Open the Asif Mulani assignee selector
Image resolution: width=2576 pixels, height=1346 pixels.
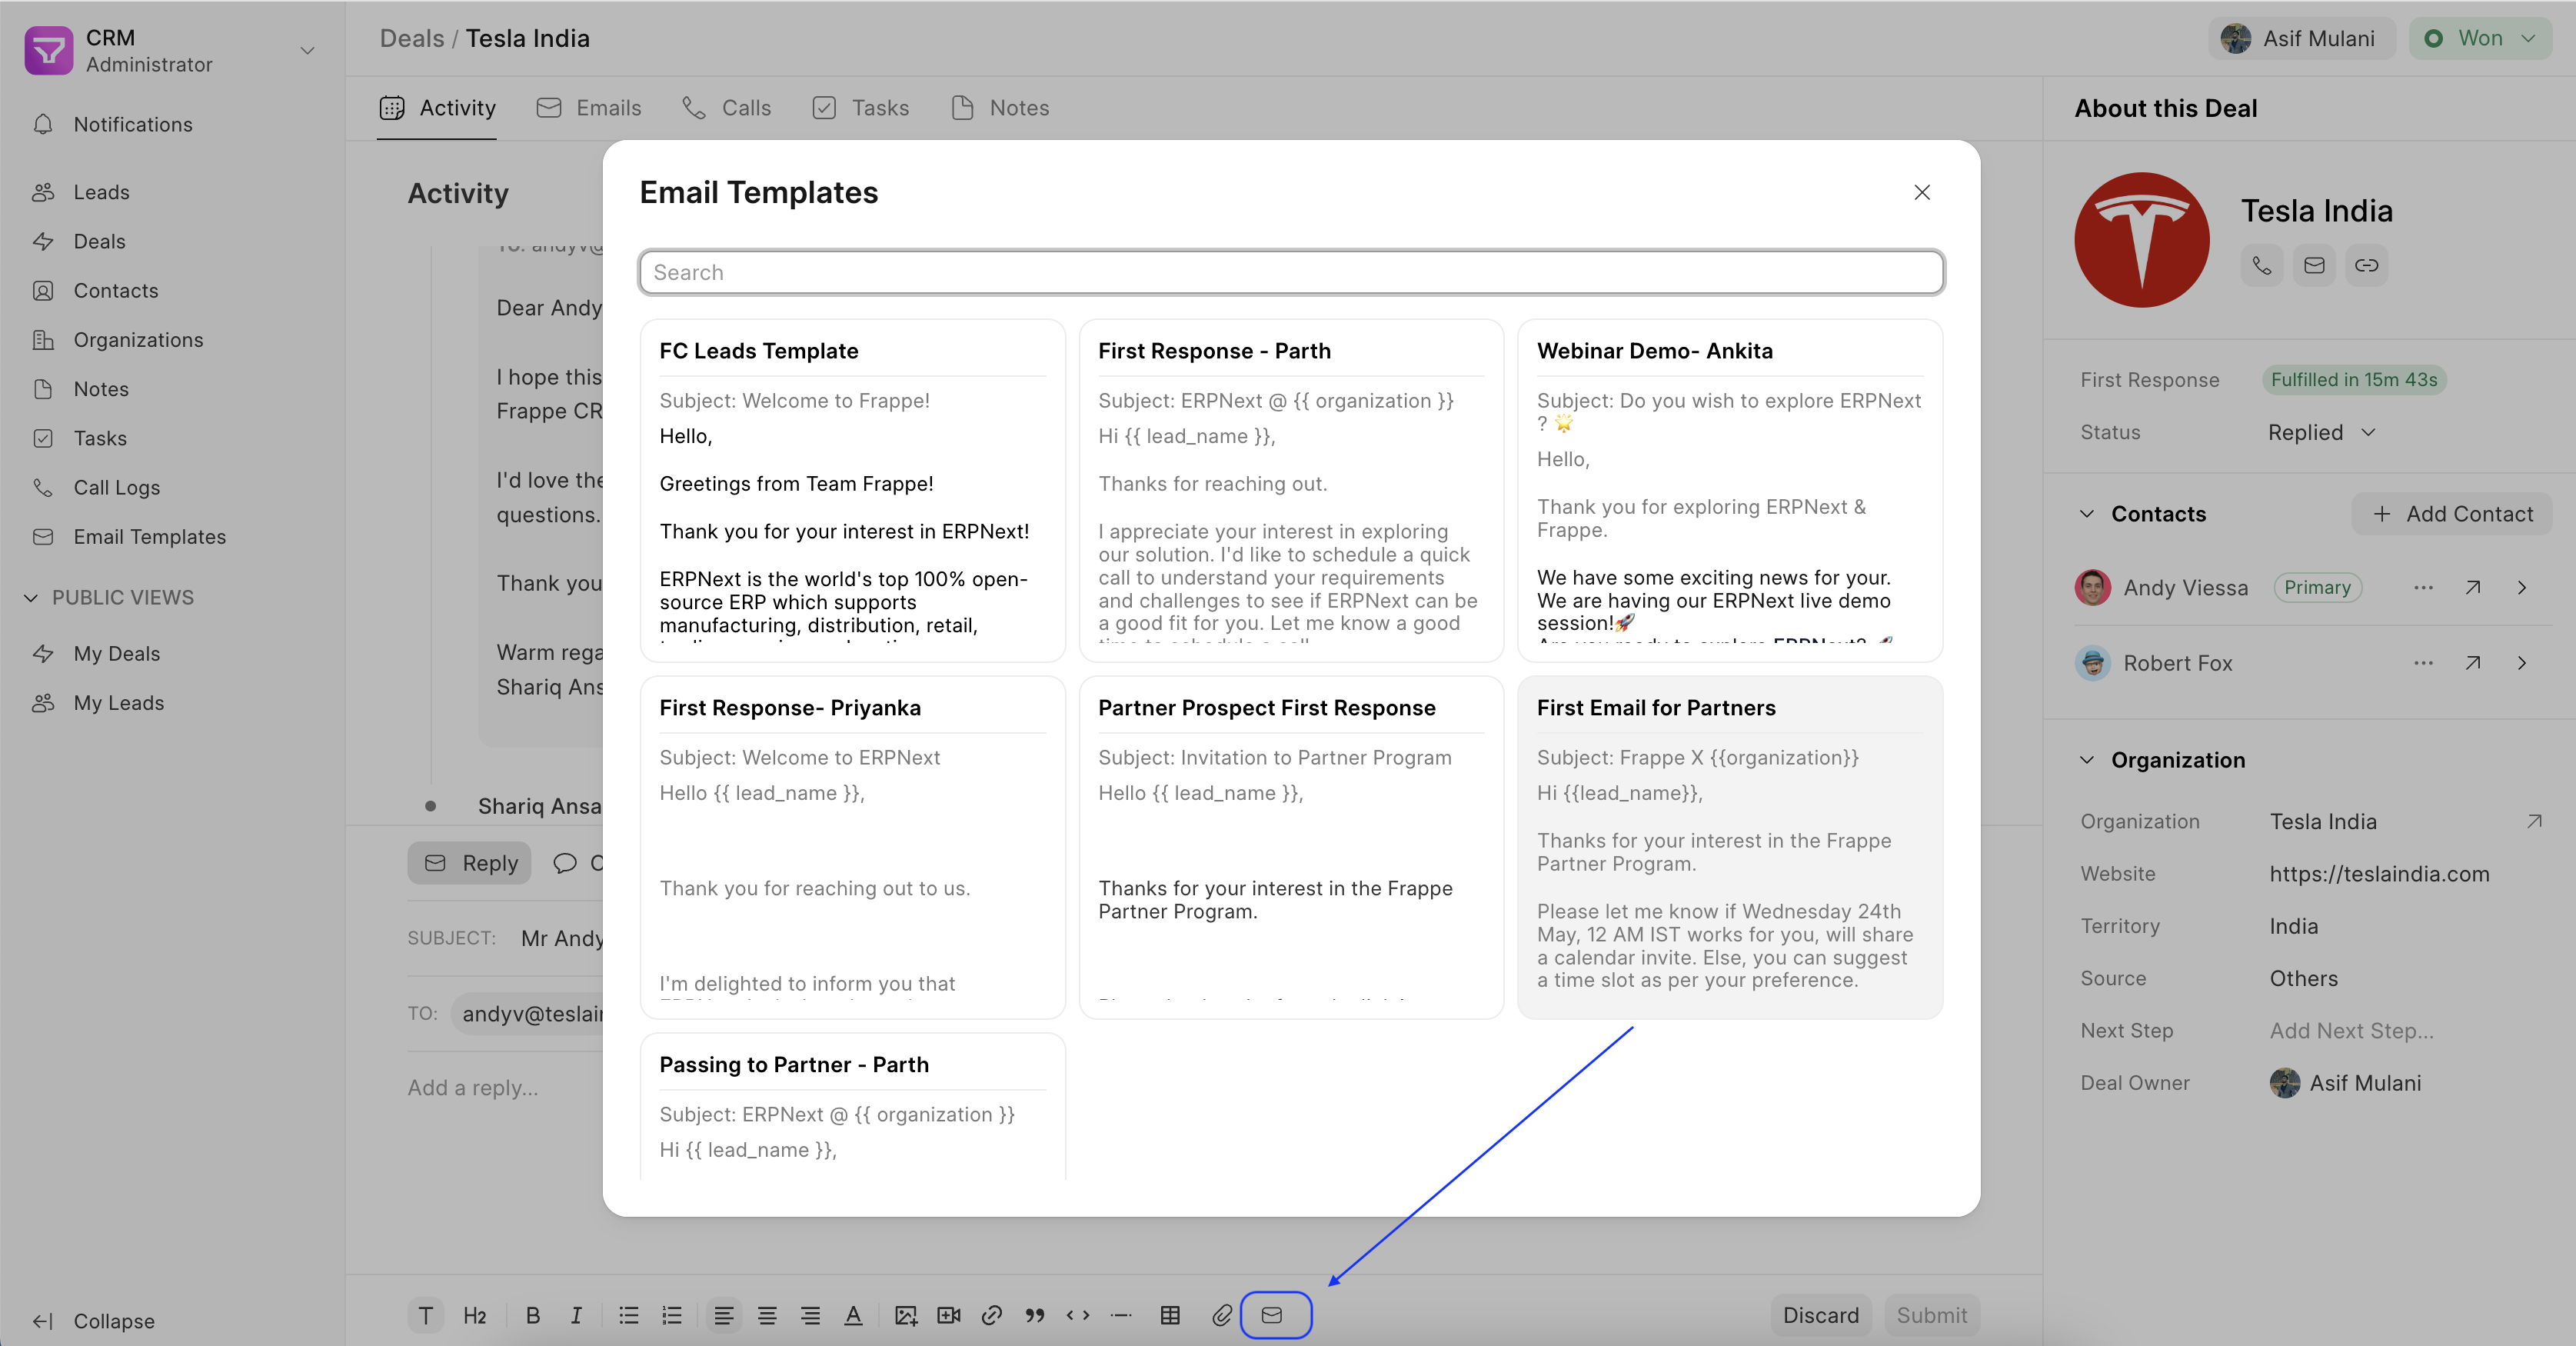coord(2302,38)
